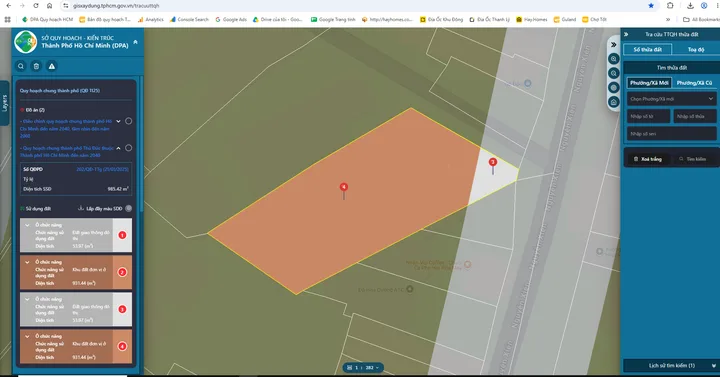Open the Layers side tab
This screenshot has height=377, width=720.
click(5, 103)
